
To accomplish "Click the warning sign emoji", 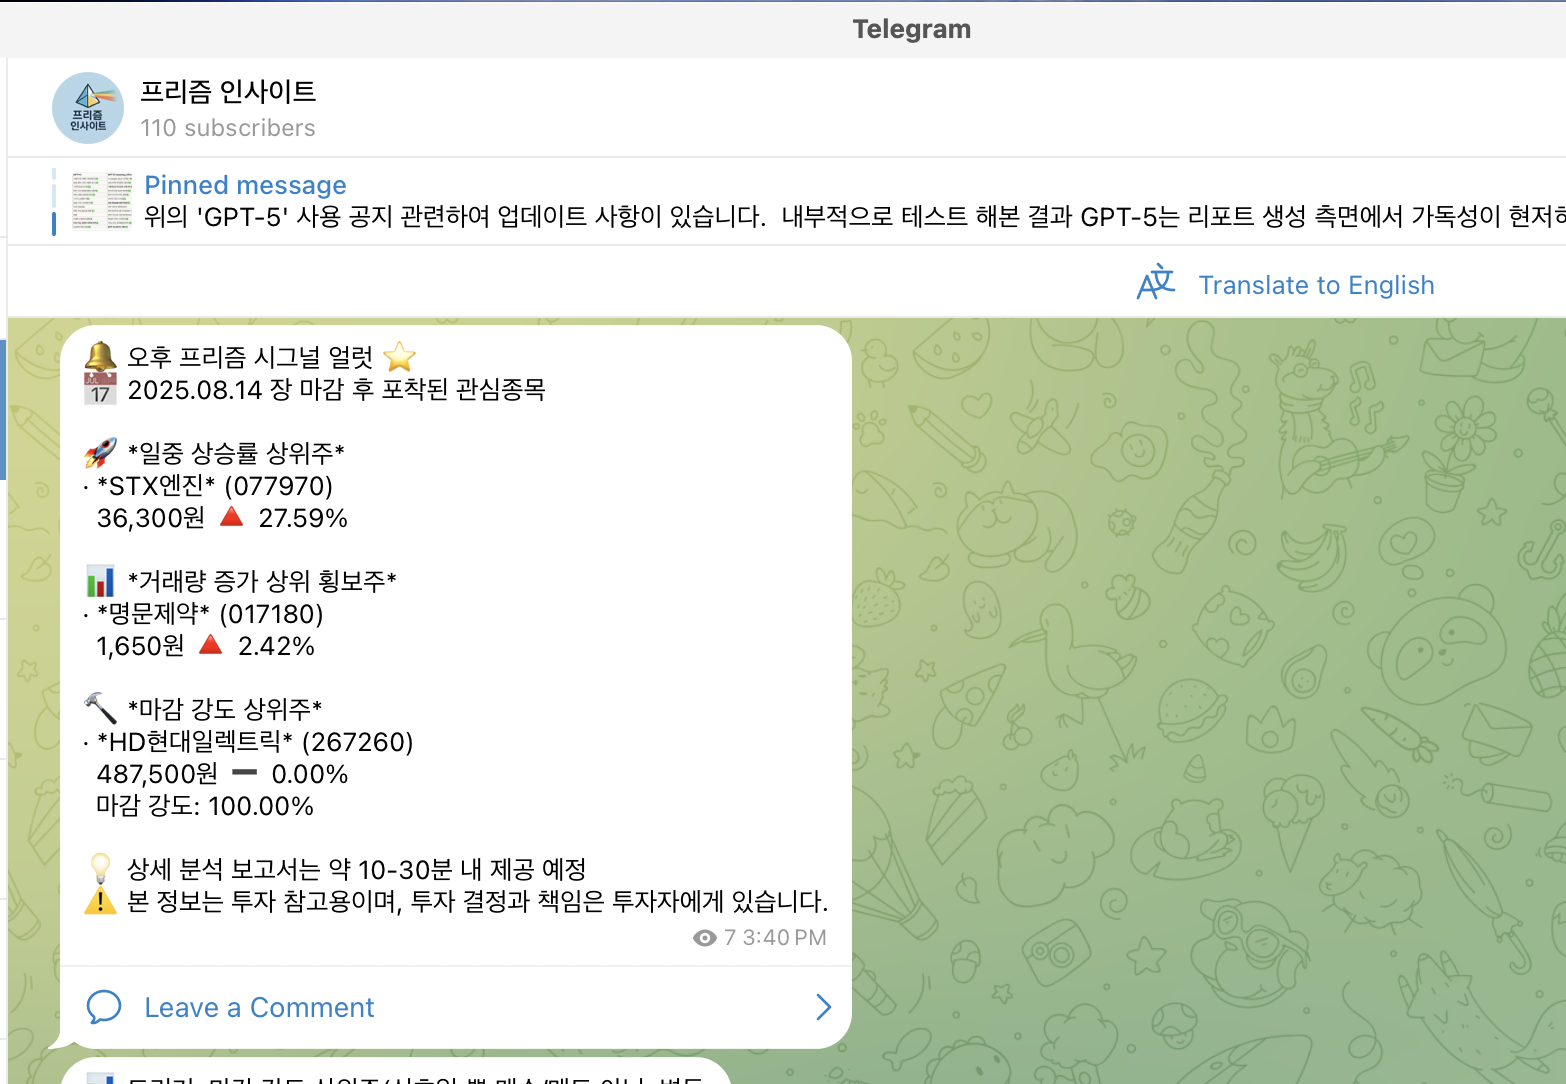I will pyautogui.click(x=100, y=901).
